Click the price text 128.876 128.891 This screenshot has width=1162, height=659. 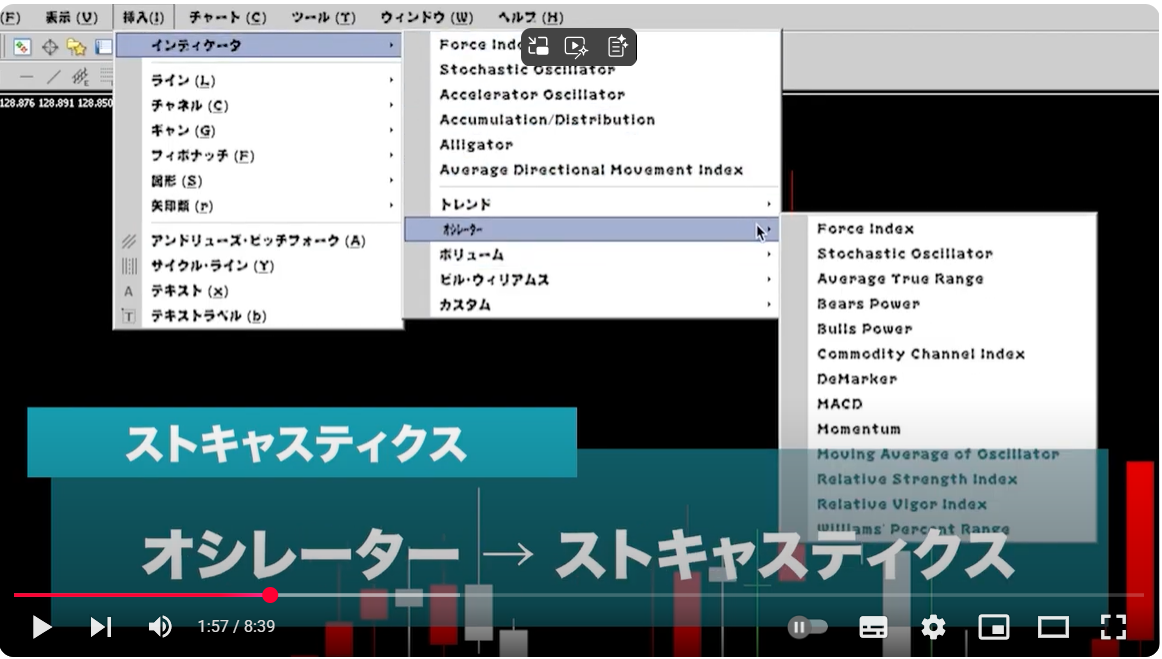point(37,103)
